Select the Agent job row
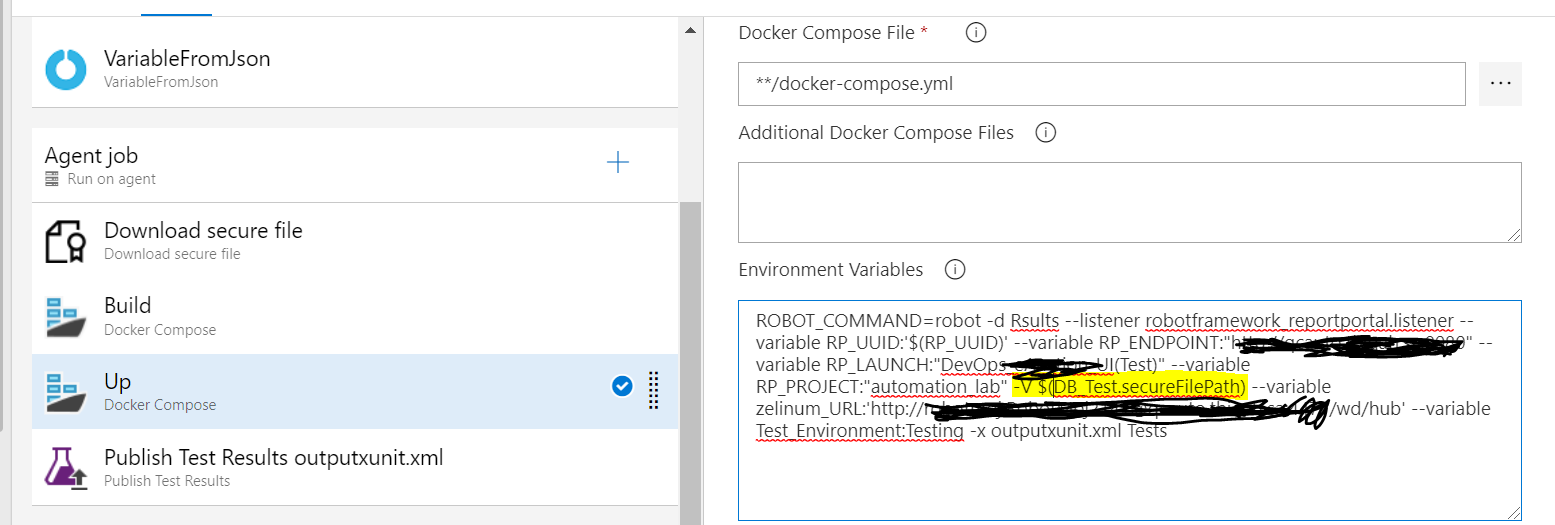 pyautogui.click(x=355, y=165)
